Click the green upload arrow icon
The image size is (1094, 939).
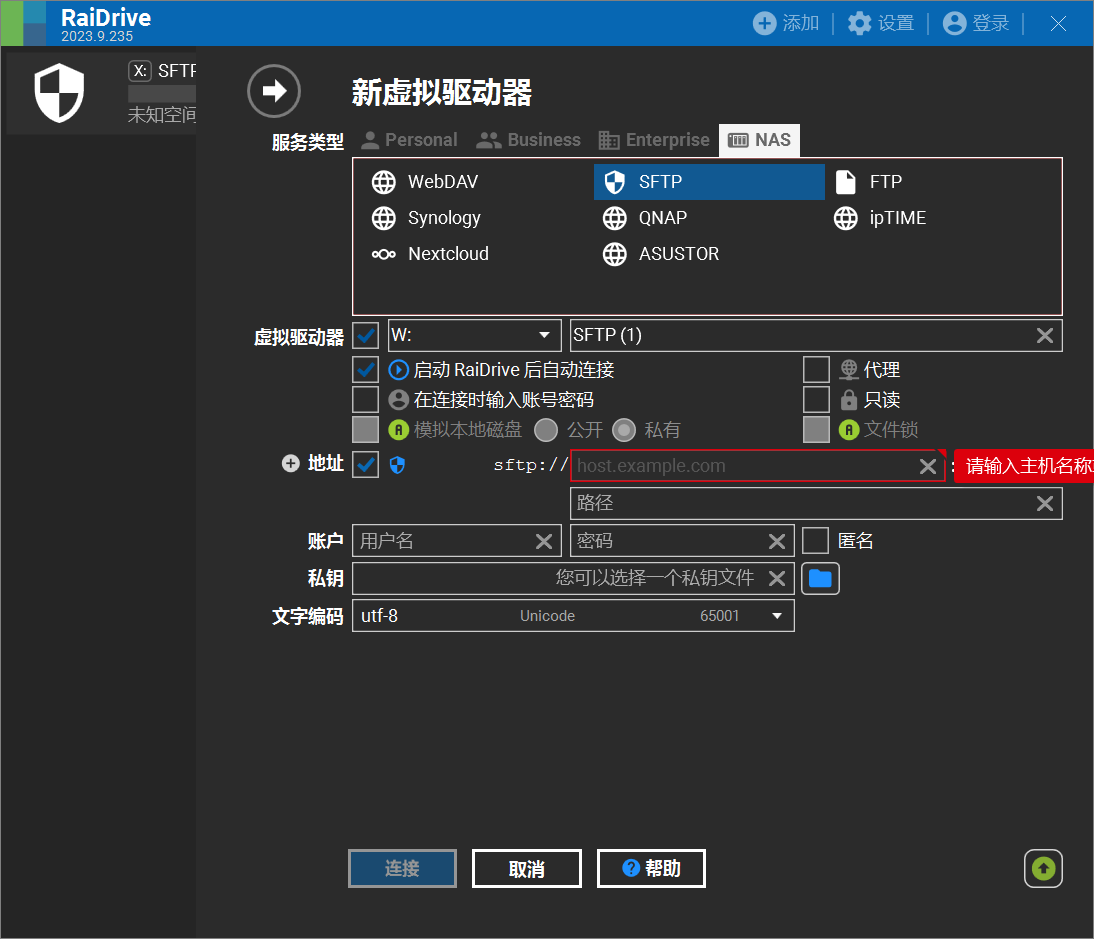click(x=1043, y=869)
